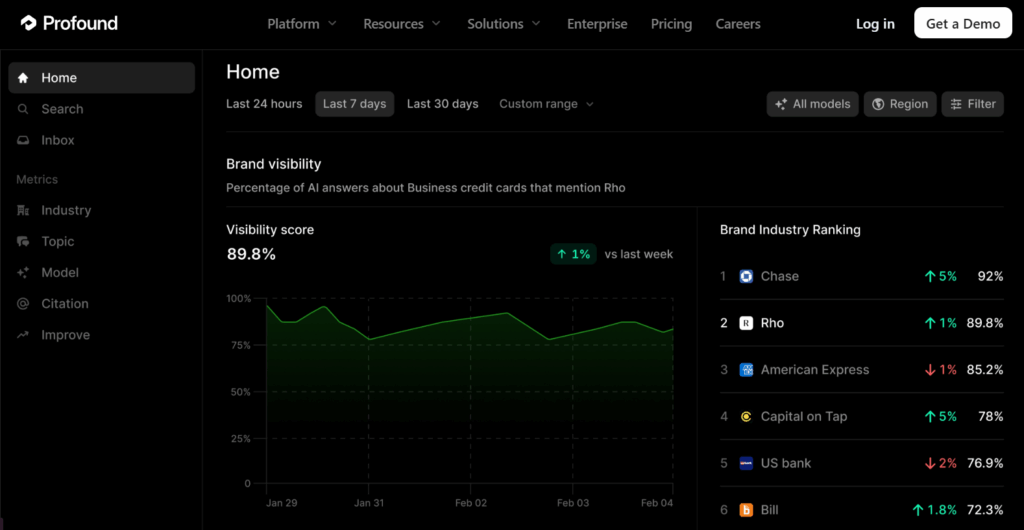
Task: Go to the Careers menu item
Action: [738, 24]
